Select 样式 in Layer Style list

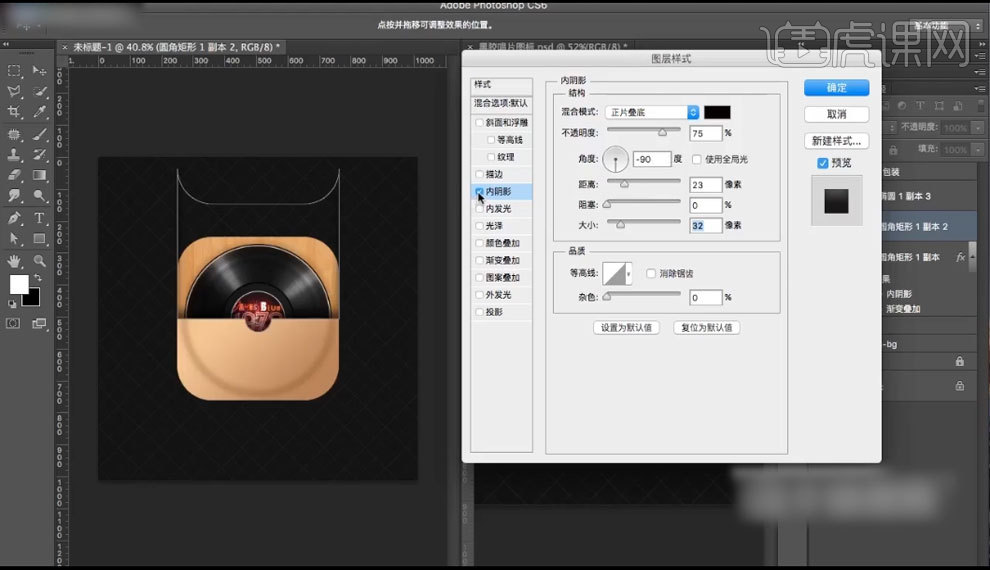(x=501, y=85)
